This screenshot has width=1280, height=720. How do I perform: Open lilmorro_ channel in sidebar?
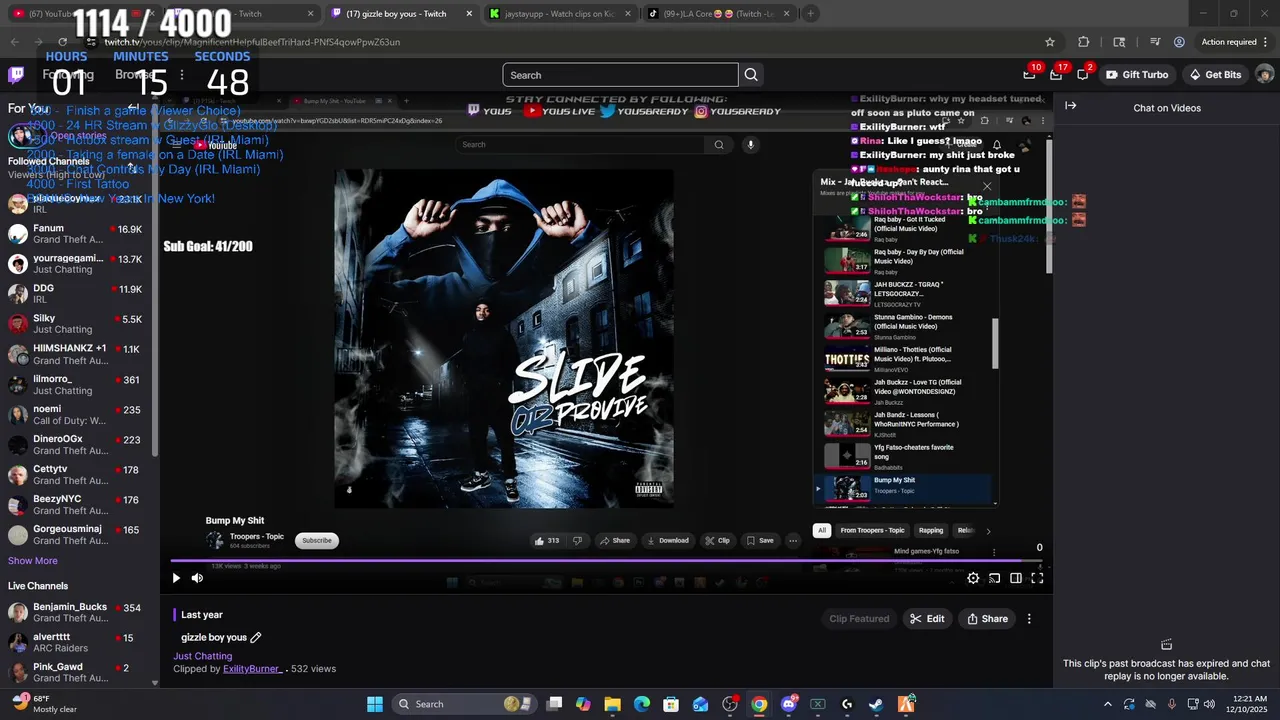(76, 385)
